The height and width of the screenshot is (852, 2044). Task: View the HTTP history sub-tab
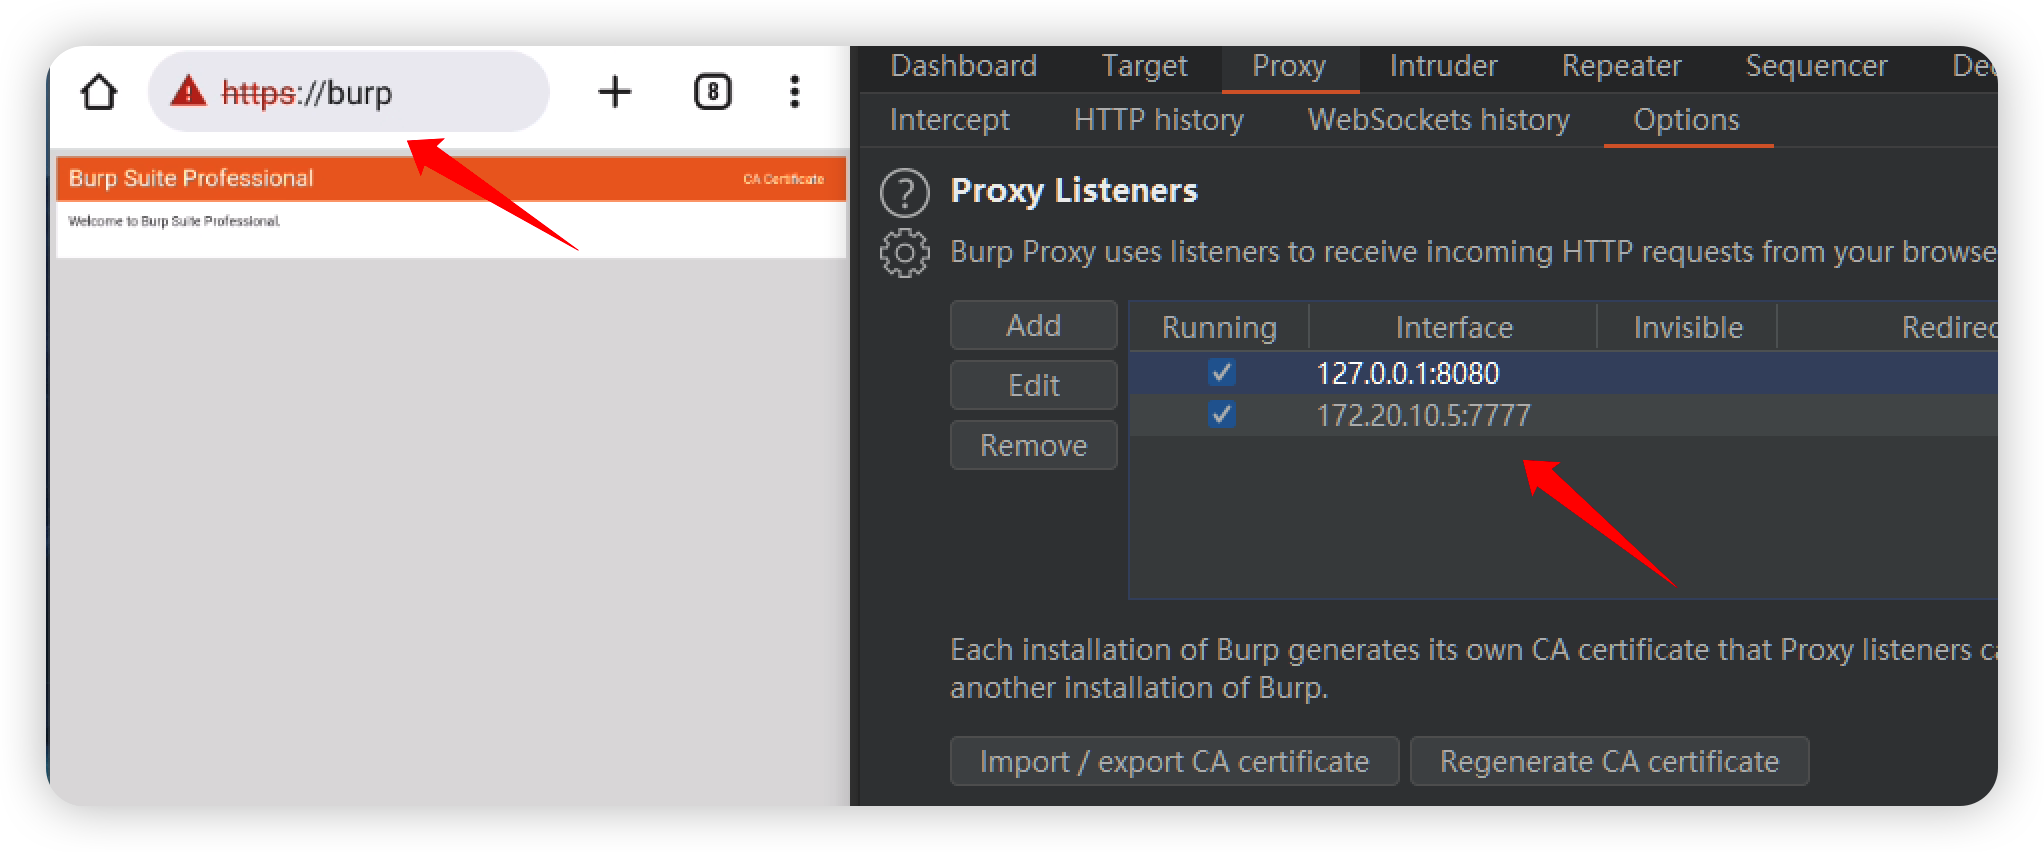(1158, 120)
